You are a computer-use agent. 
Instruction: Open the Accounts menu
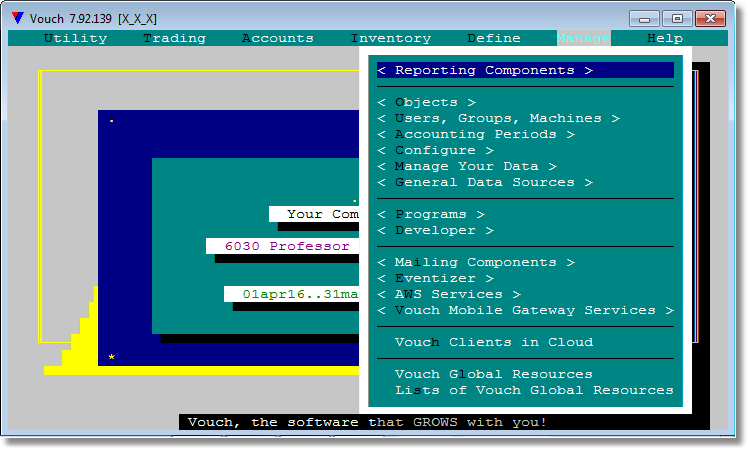[278, 38]
